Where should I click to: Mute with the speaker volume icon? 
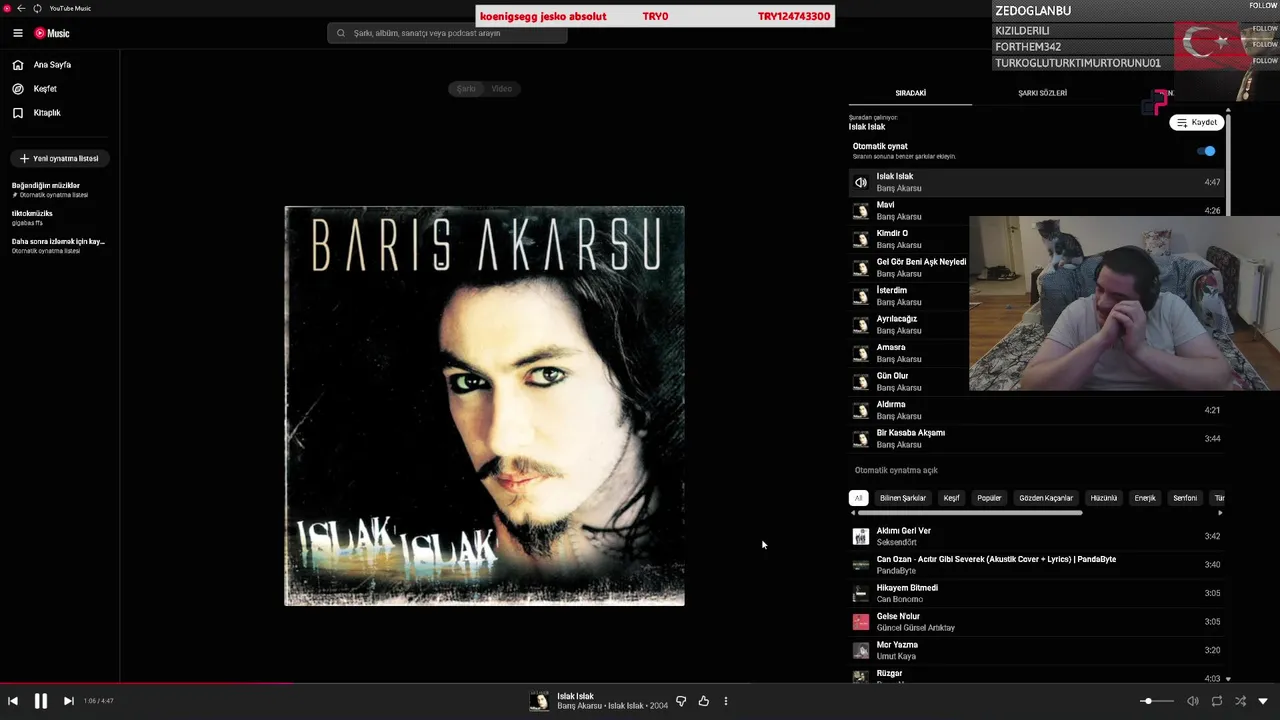(x=1192, y=701)
